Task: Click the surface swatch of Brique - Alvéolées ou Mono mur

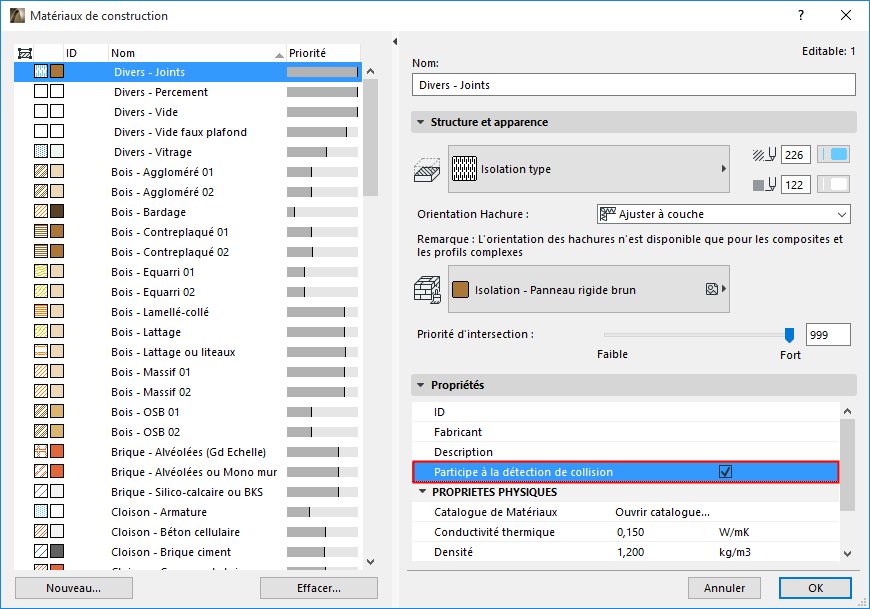Action: 57,471
